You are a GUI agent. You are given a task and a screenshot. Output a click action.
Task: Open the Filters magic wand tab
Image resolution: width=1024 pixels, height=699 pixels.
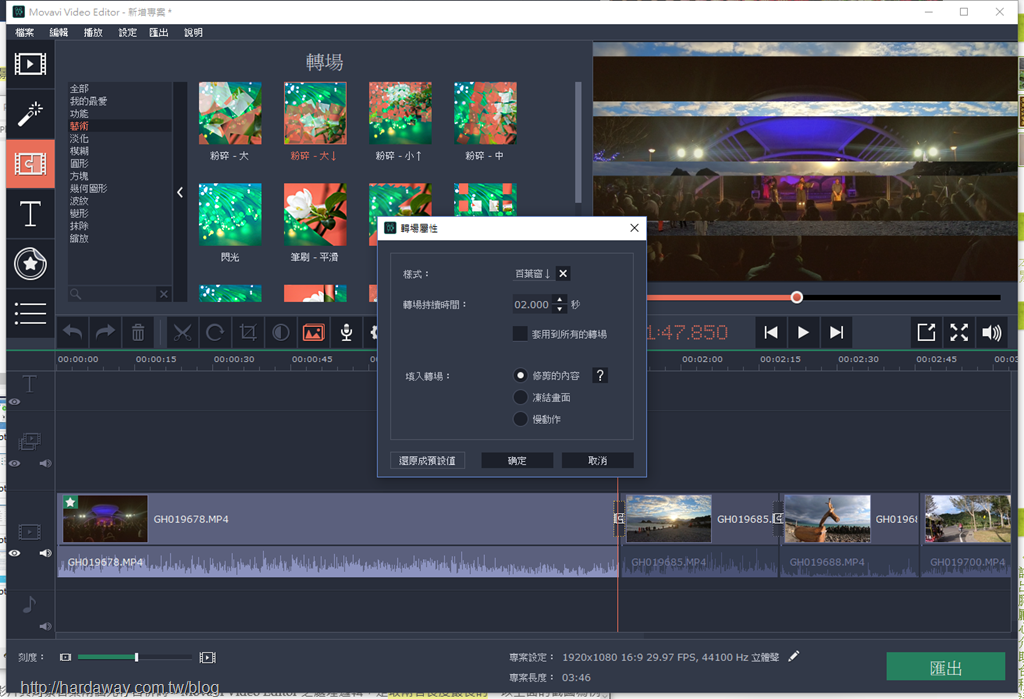(30, 114)
